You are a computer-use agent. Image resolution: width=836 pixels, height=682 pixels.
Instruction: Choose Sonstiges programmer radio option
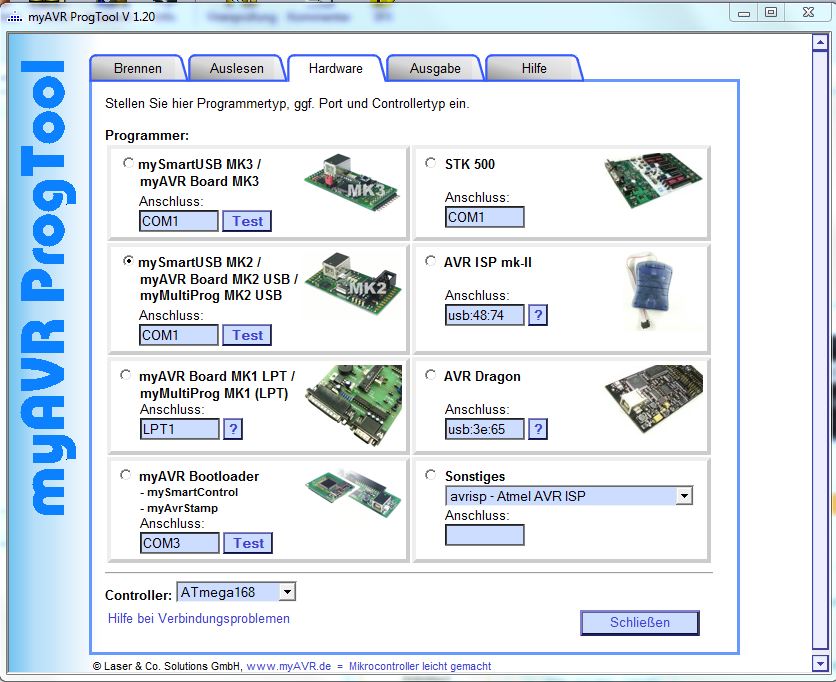(x=431, y=474)
